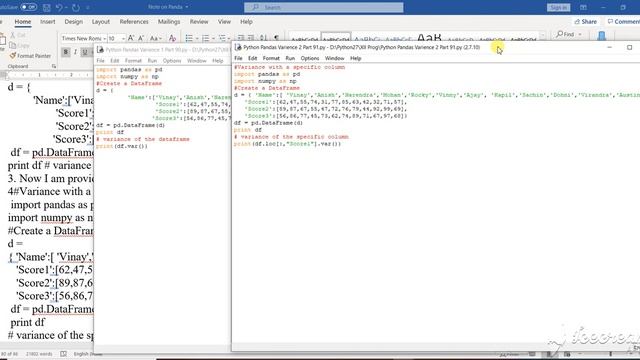Viewport: 640px width, 360px height.
Task: Open Ribbon Display Options in Word
Action: click(583, 7)
